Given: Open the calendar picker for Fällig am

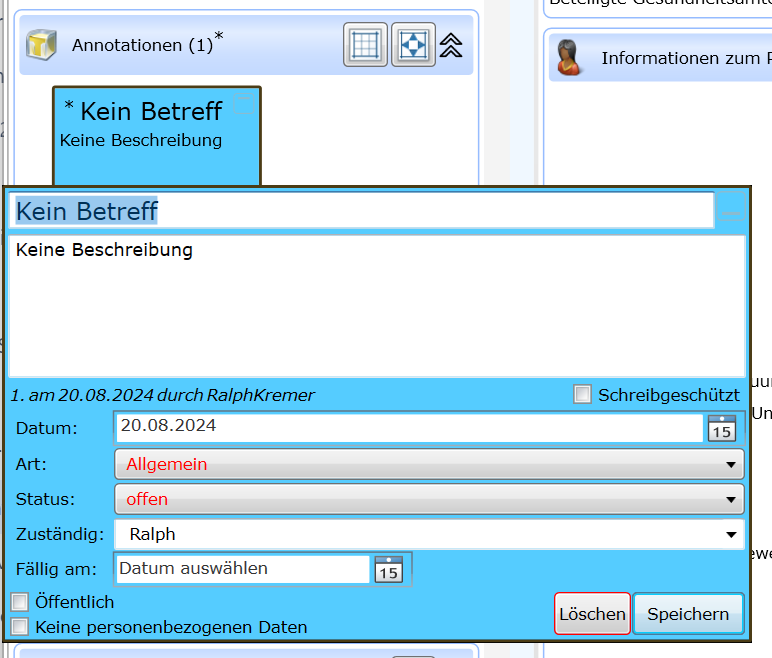Looking at the screenshot, I should pyautogui.click(x=388, y=569).
